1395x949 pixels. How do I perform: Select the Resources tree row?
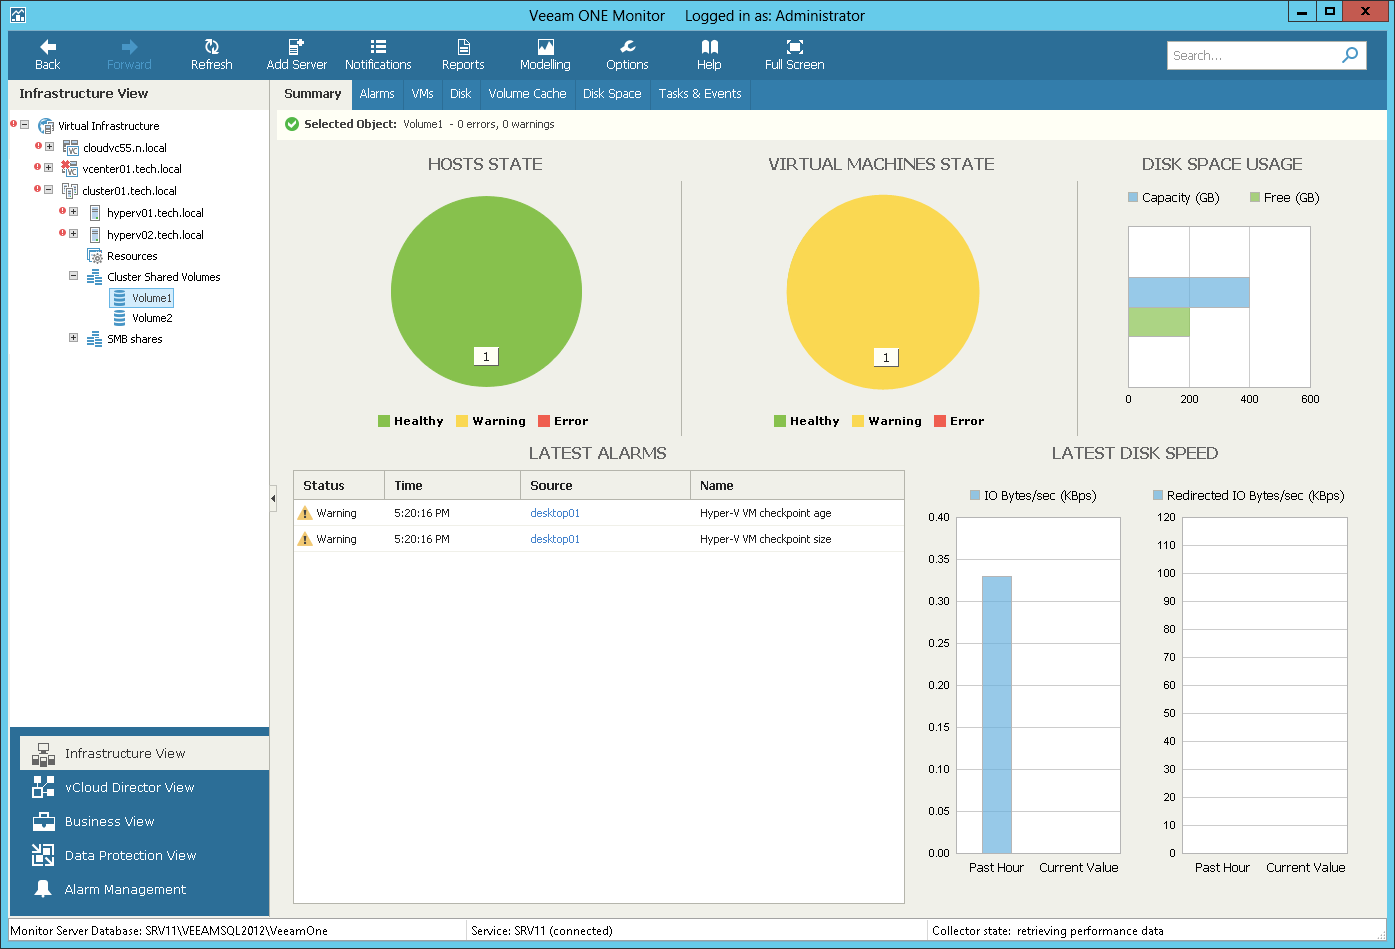pos(122,256)
